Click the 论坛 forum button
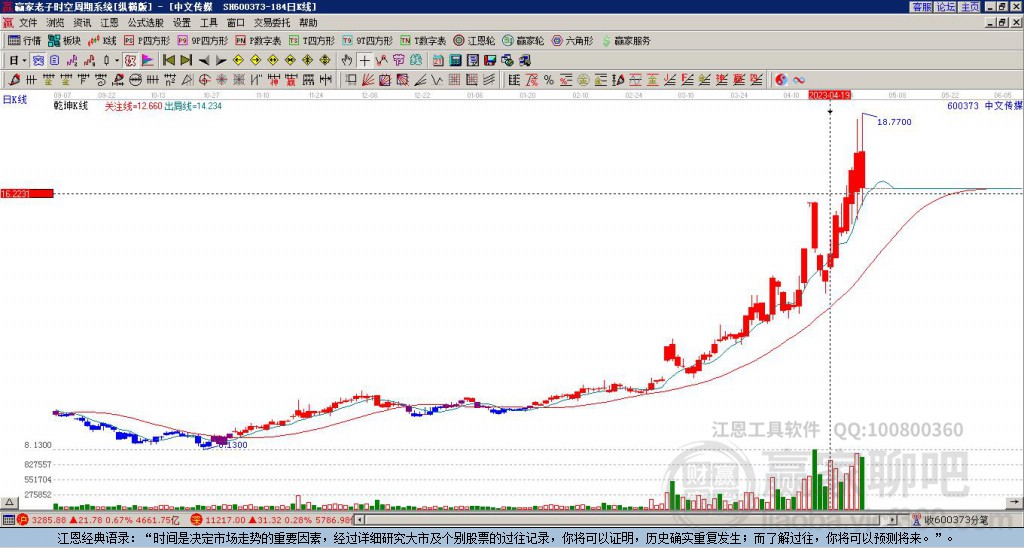1024x548 pixels. (x=945, y=7)
